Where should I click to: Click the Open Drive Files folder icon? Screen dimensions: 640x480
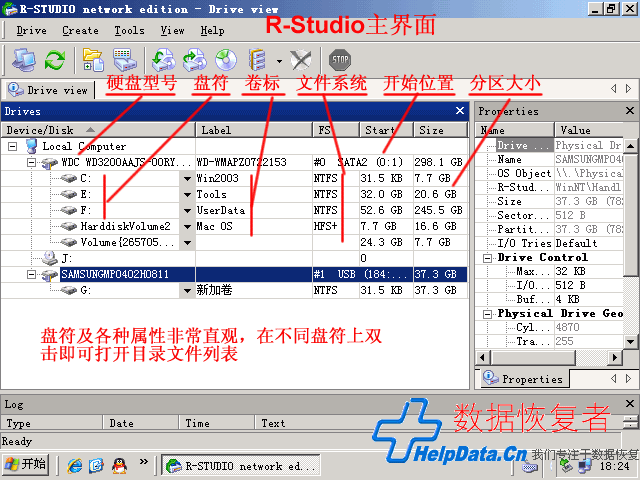point(93,60)
